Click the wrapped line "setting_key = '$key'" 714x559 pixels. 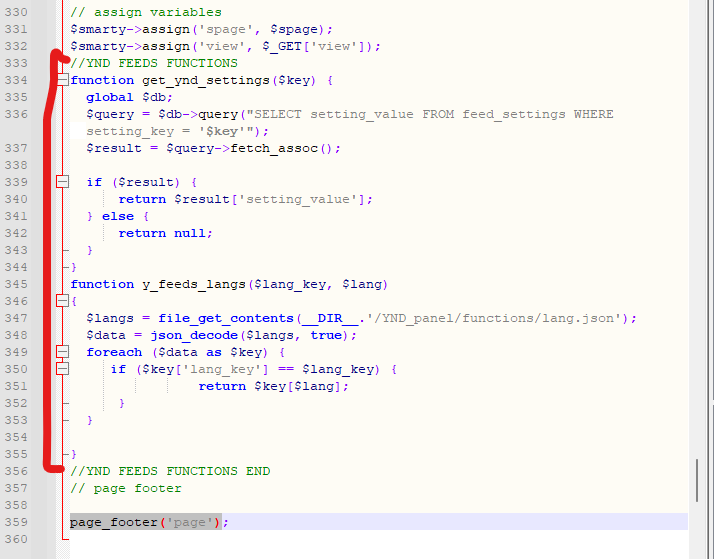[169, 131]
